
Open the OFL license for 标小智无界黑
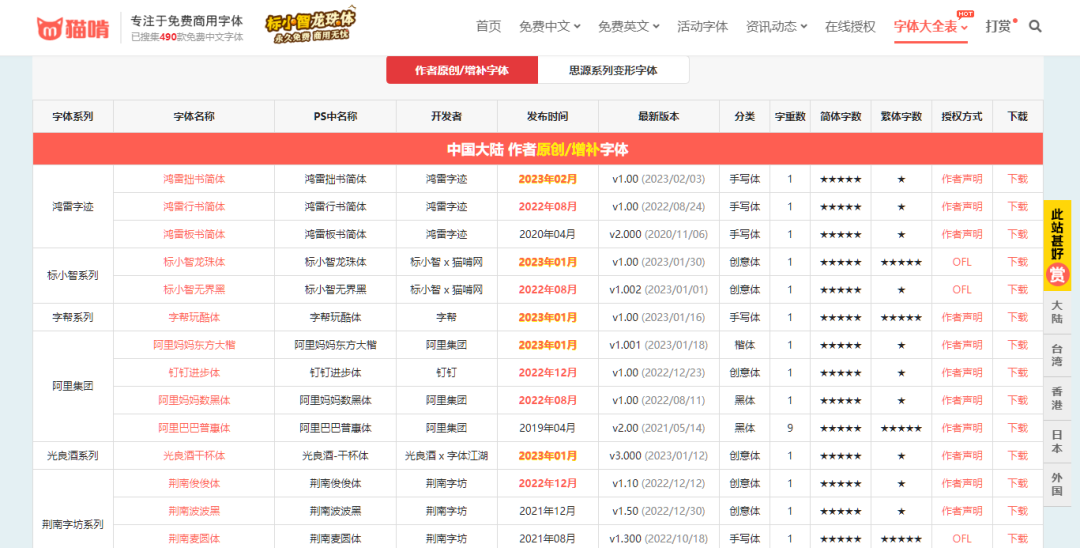coord(962,290)
